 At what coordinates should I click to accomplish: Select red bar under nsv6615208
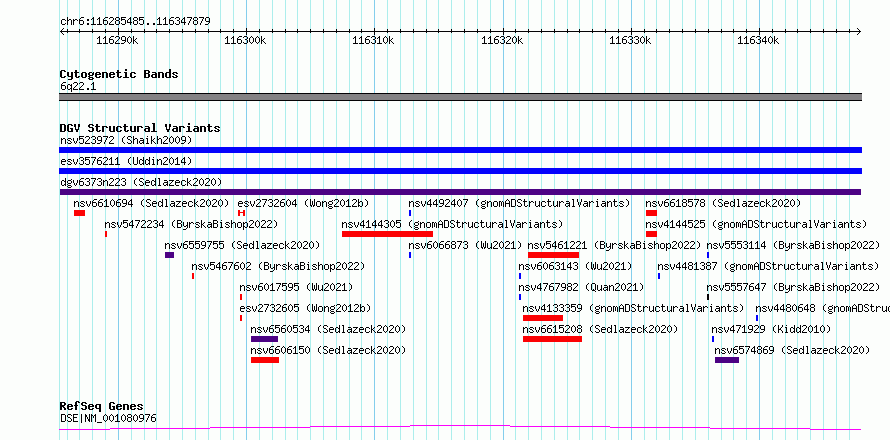[553, 339]
